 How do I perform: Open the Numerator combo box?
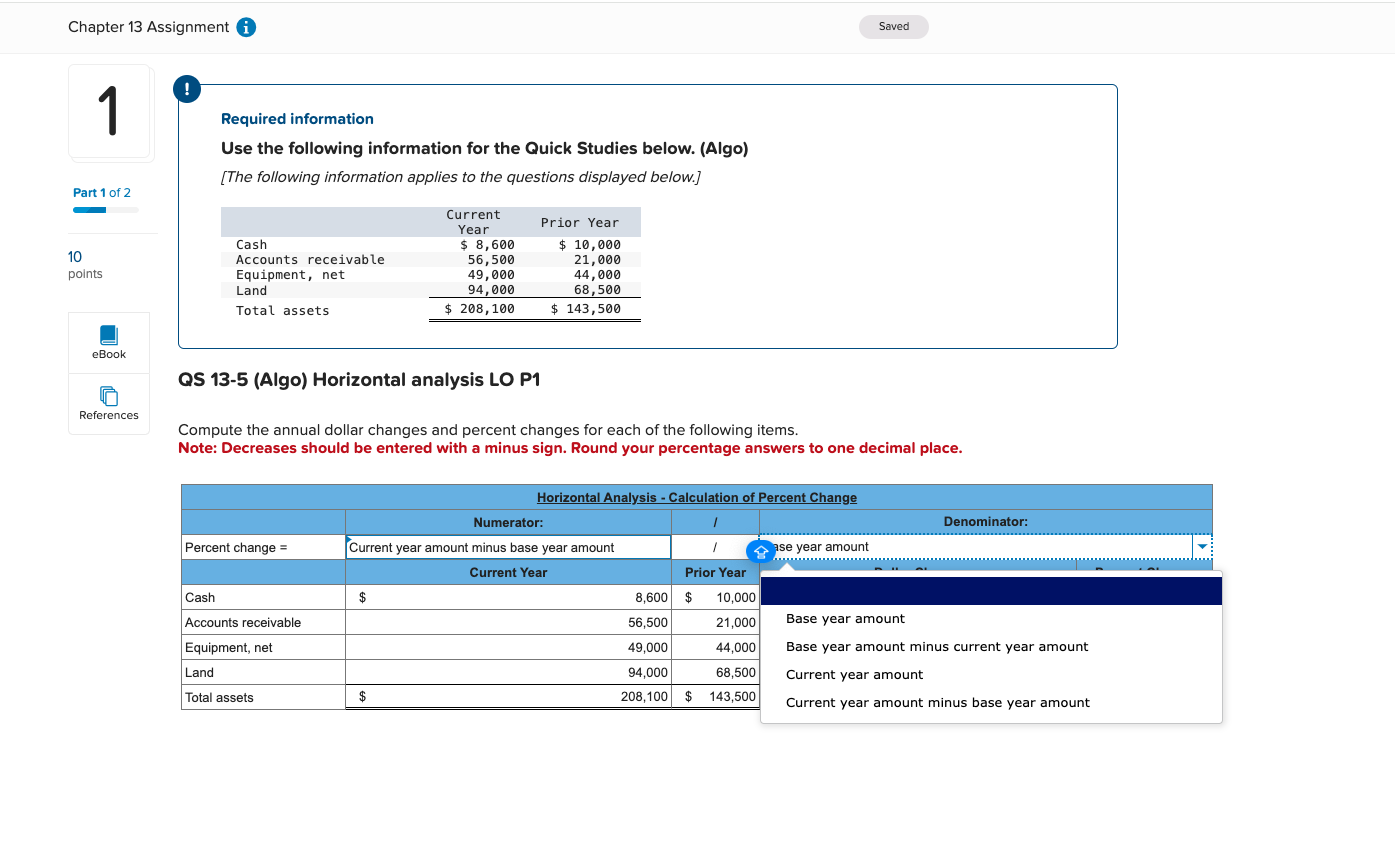(x=508, y=547)
